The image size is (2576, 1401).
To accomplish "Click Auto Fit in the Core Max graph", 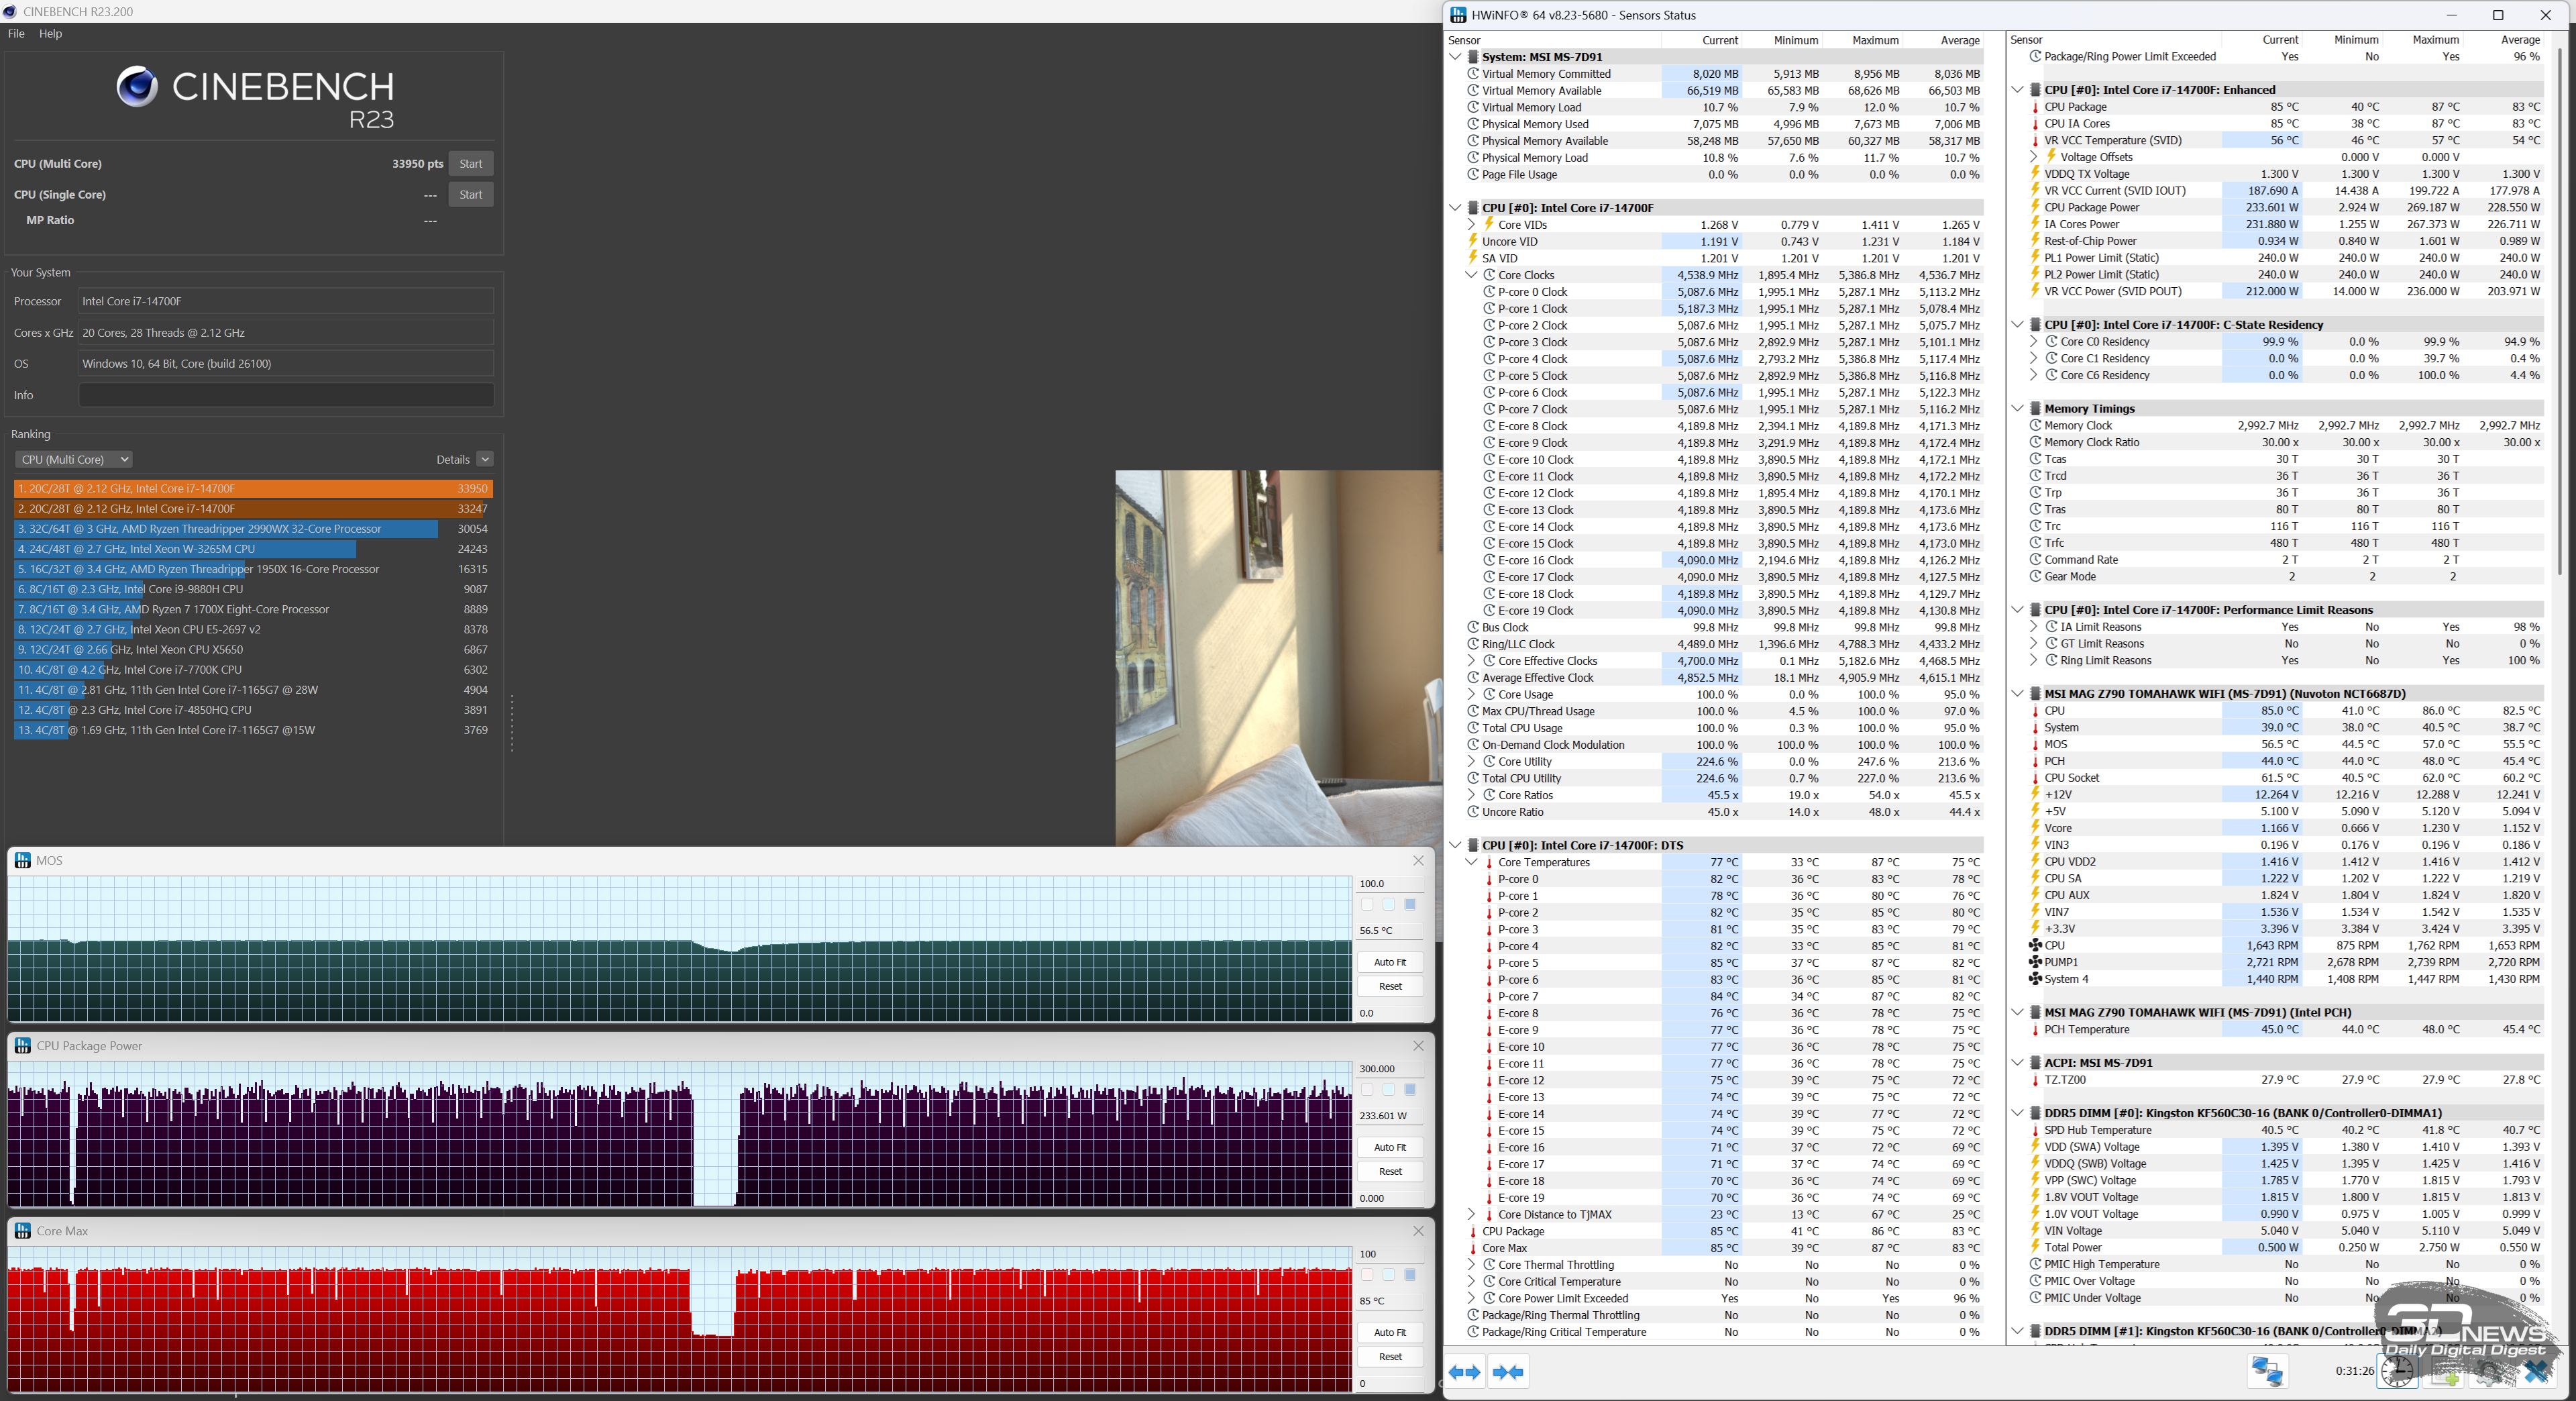I will pyautogui.click(x=1390, y=1333).
